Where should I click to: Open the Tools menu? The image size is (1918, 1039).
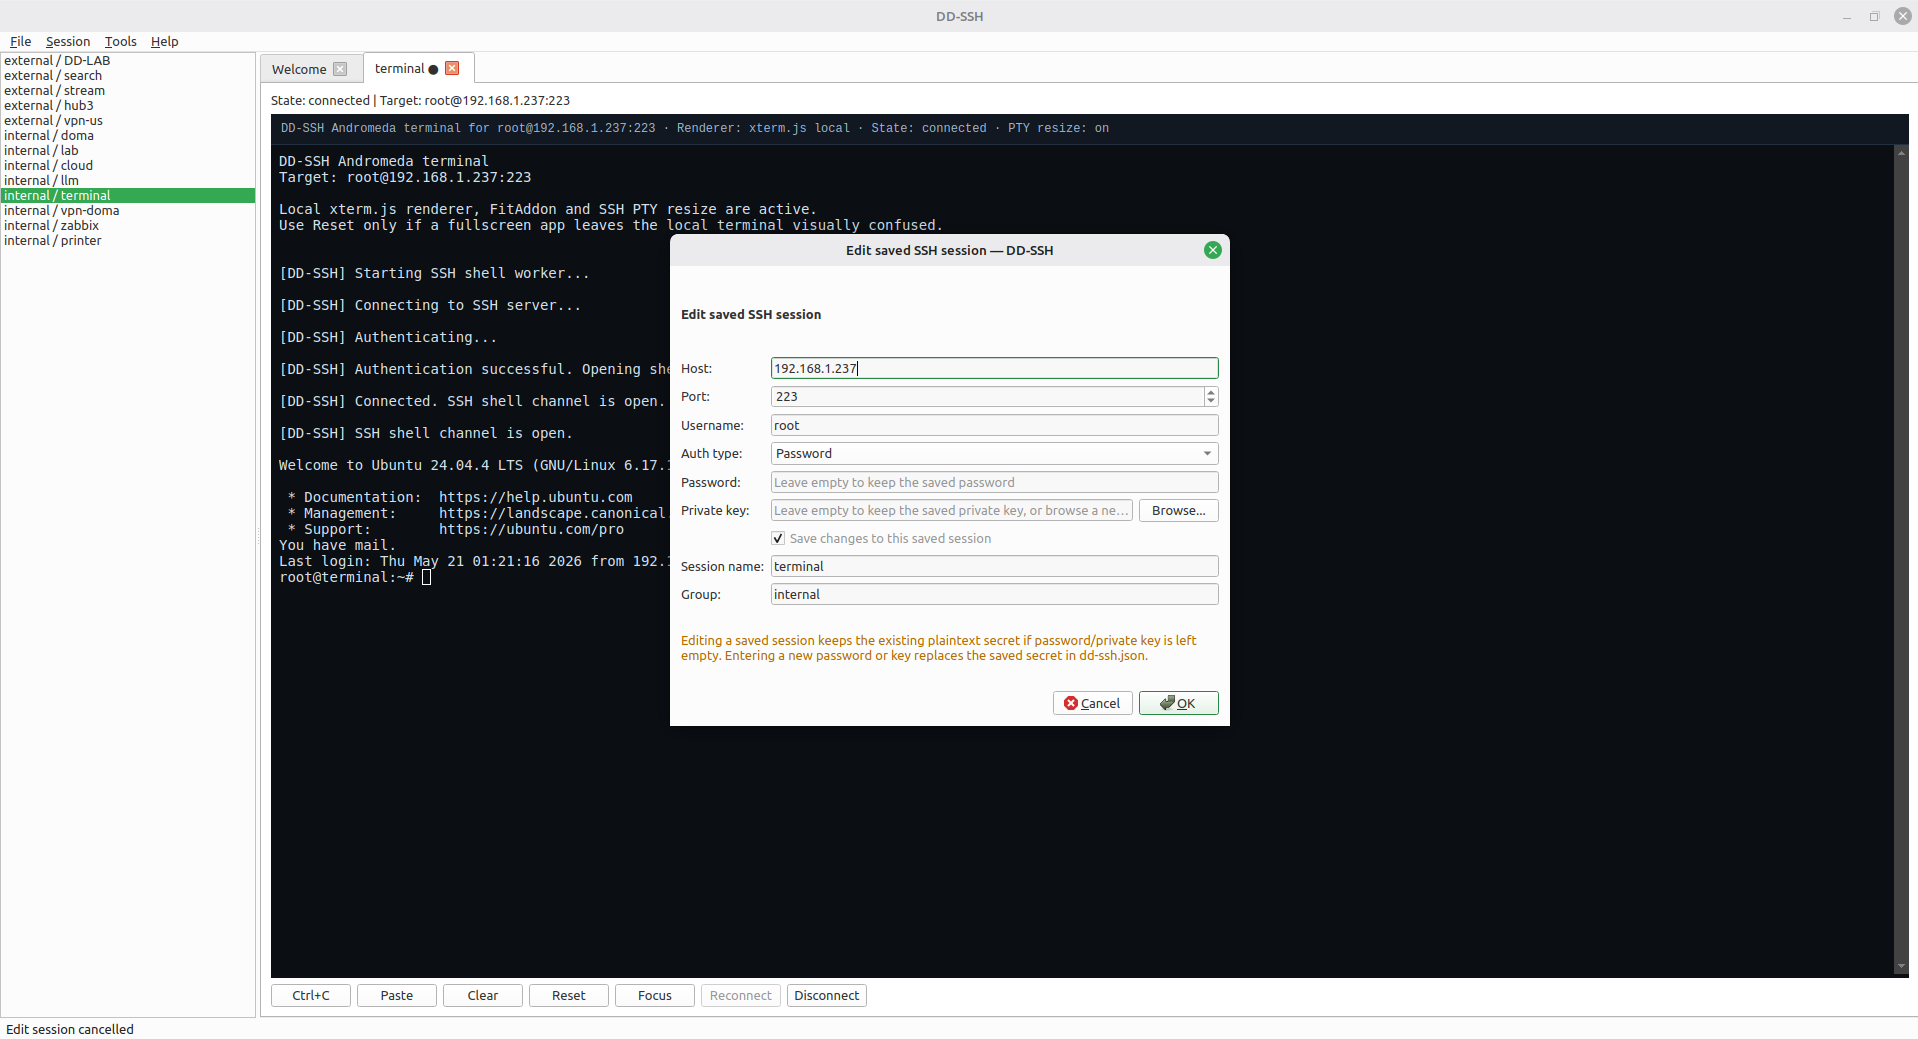pos(120,41)
